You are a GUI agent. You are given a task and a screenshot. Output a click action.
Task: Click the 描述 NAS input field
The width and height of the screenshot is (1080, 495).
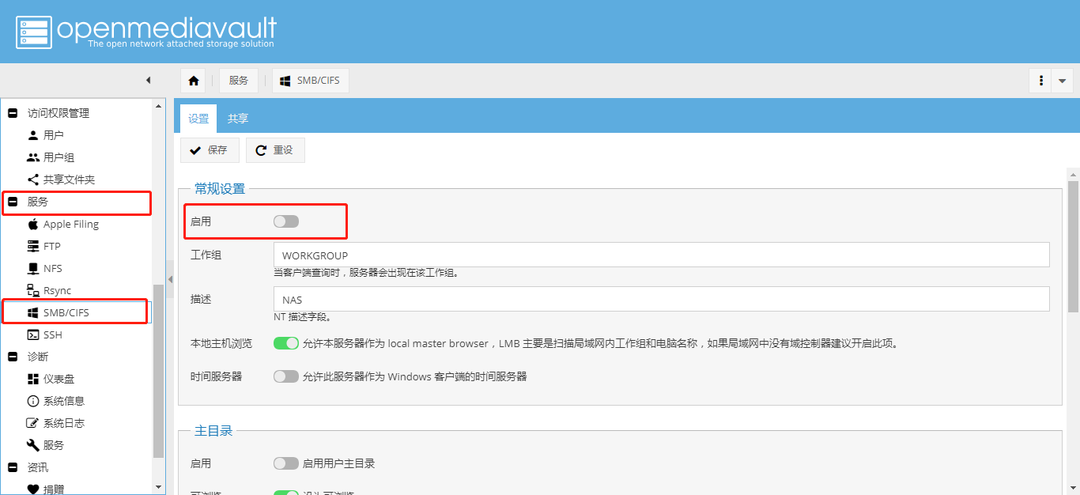click(x=661, y=299)
